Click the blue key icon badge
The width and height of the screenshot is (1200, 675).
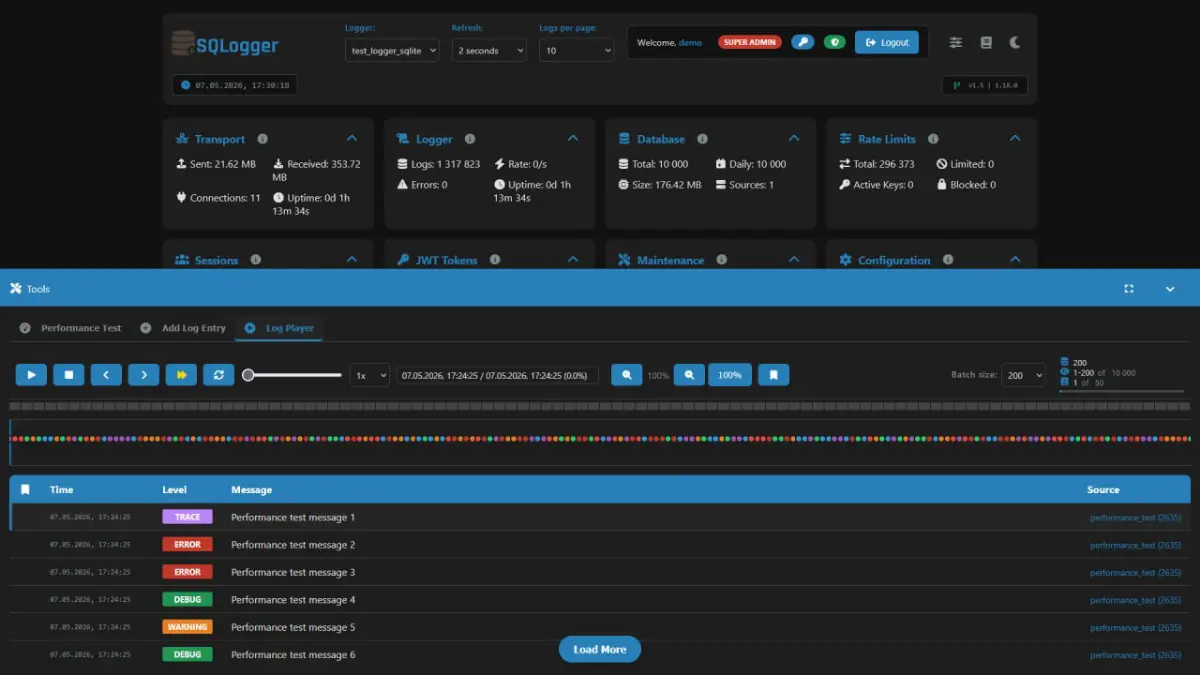pyautogui.click(x=802, y=42)
